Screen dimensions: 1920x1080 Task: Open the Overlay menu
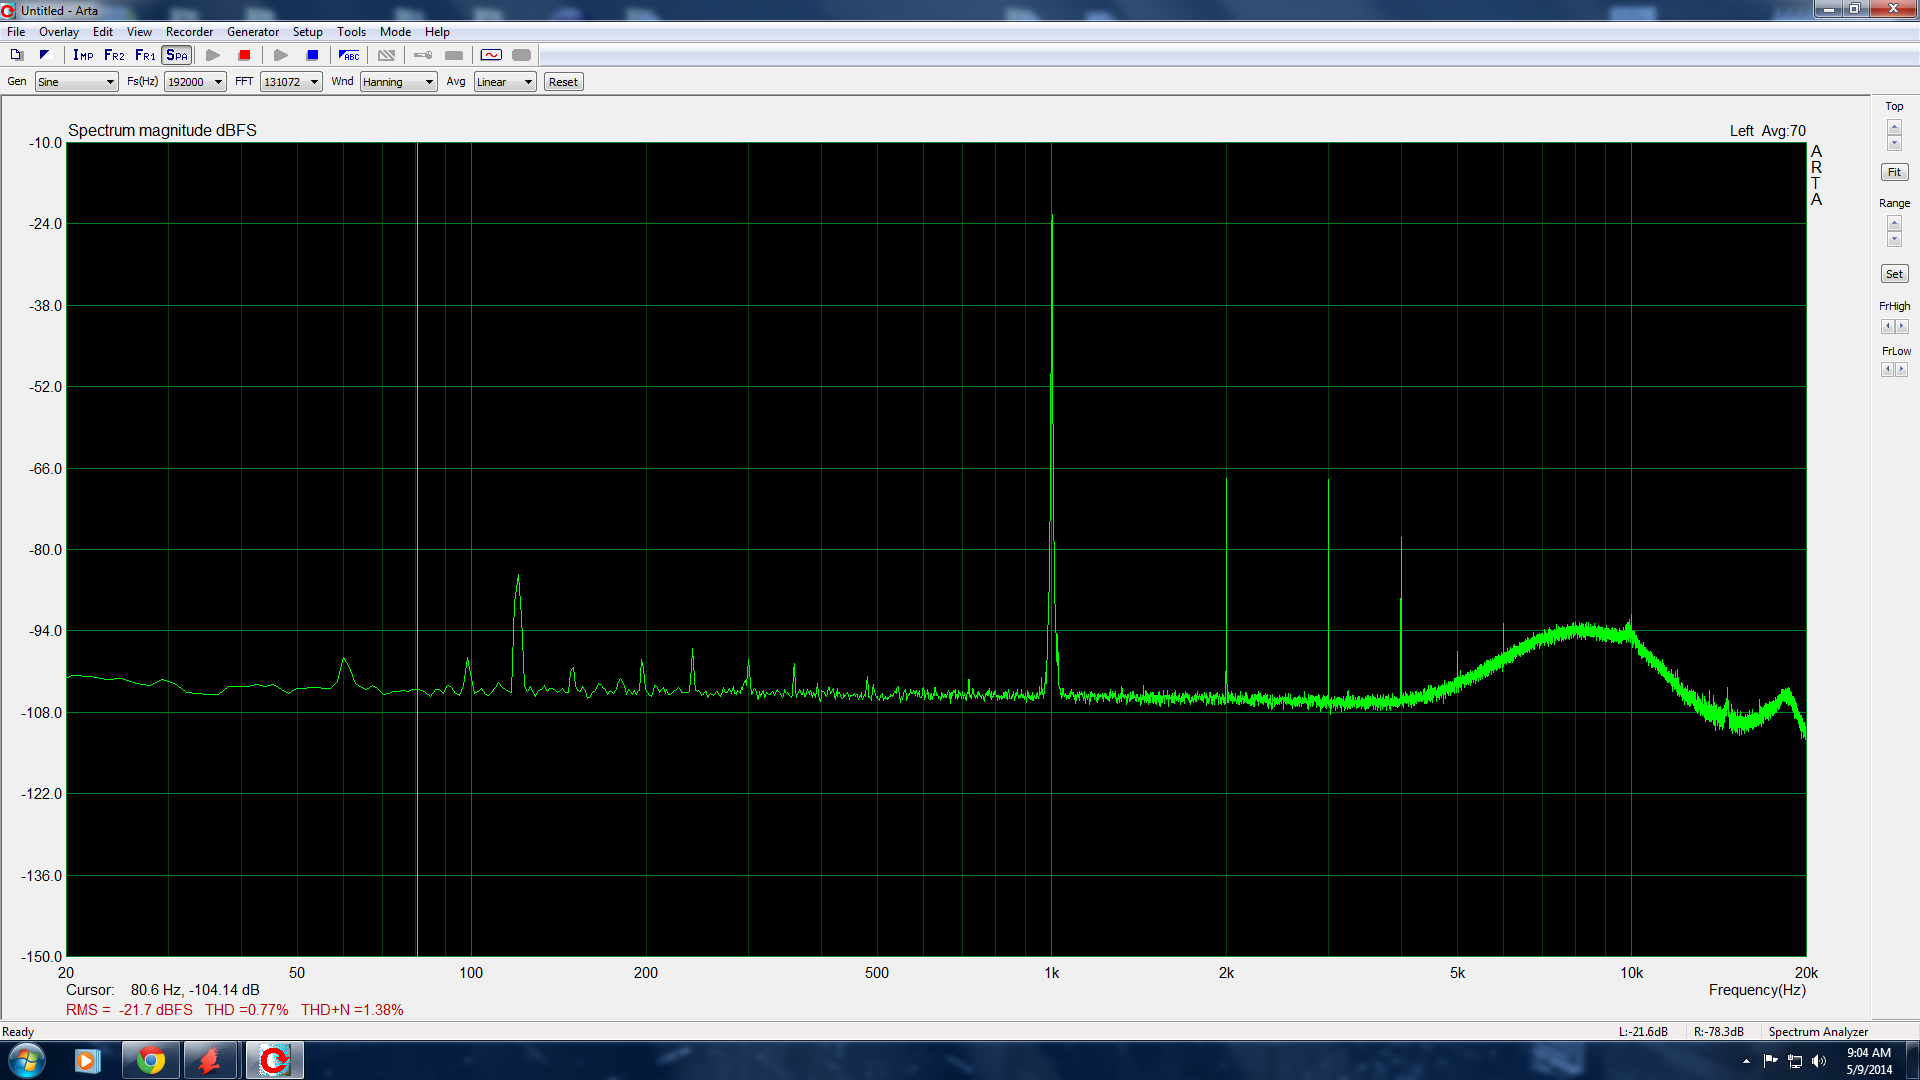click(x=59, y=32)
